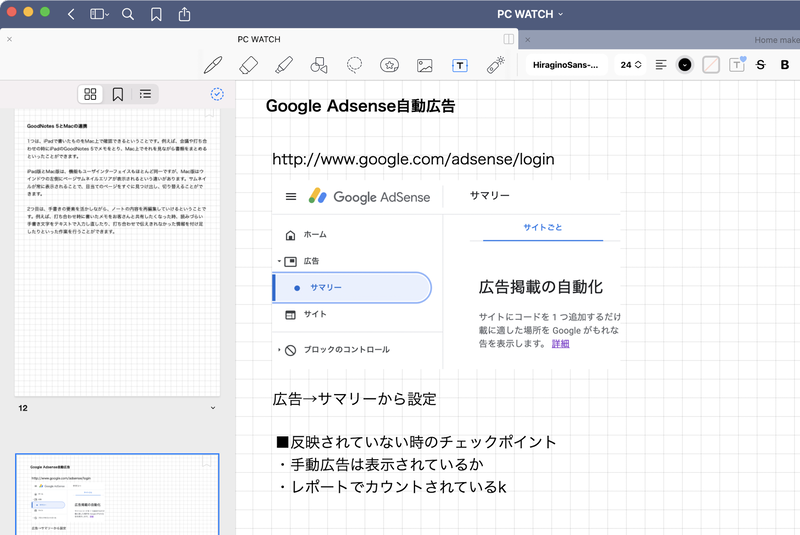Open the share export icon

(x=184, y=14)
